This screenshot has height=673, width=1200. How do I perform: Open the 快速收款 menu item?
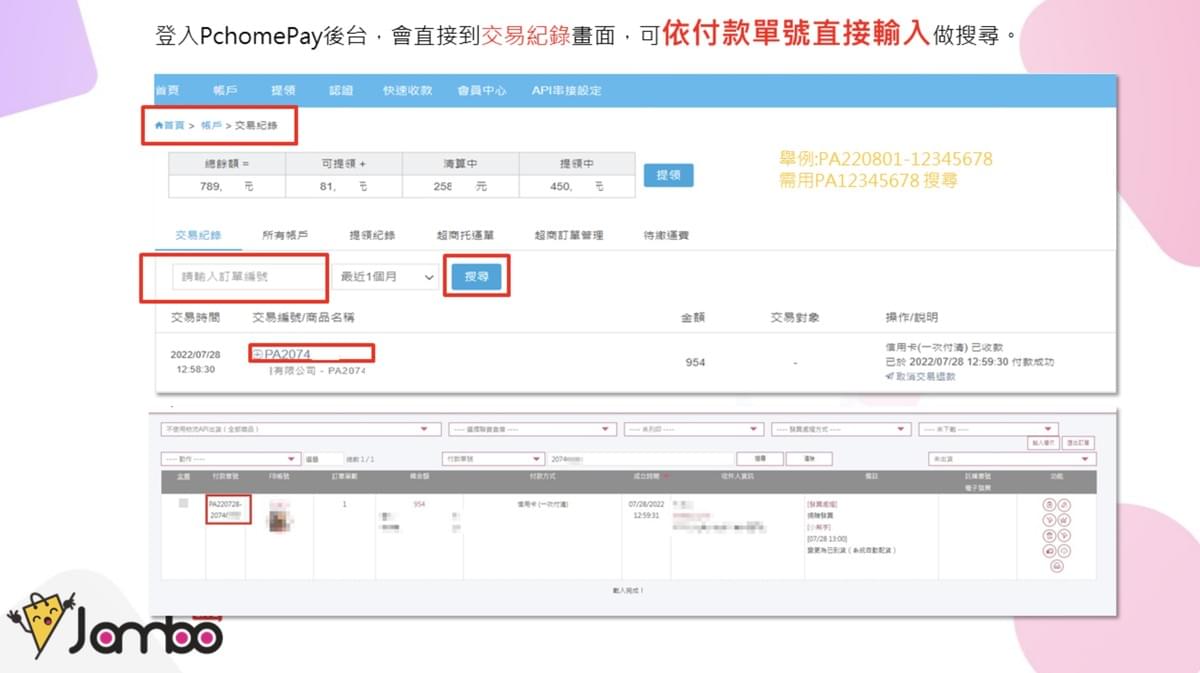tap(408, 90)
